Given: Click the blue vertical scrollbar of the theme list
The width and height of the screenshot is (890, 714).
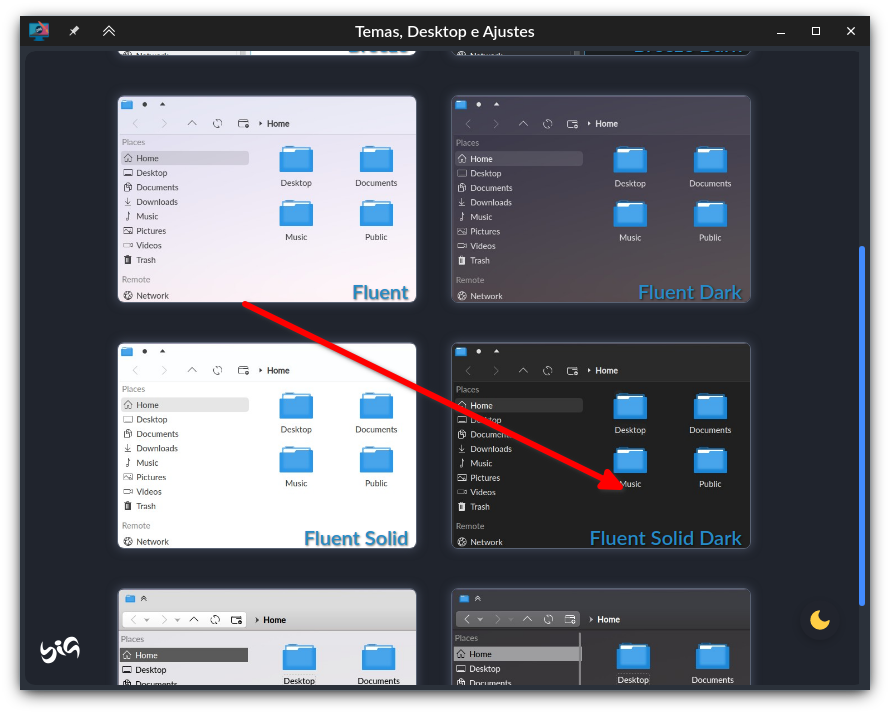Looking at the screenshot, I should [862, 426].
